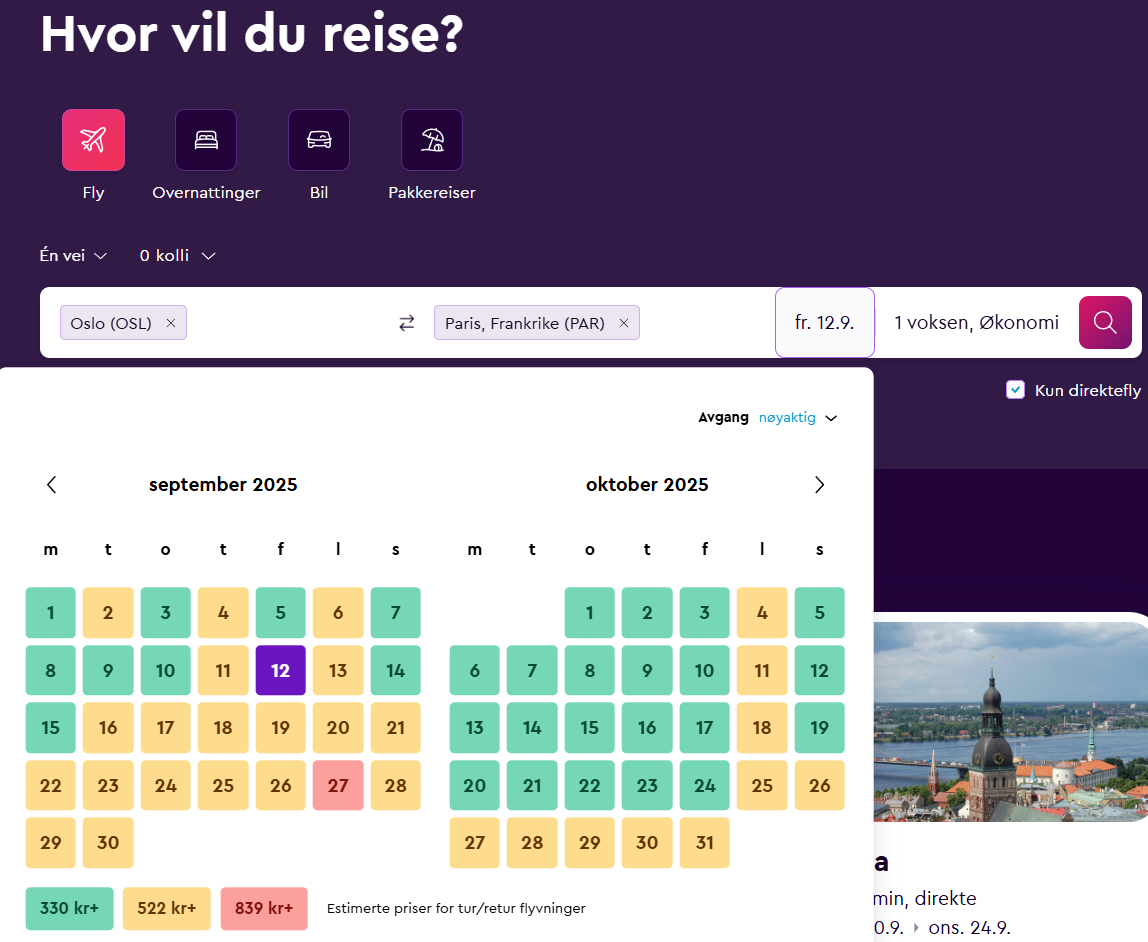Viewport: 1148px width, 942px height.
Task: Select 27 September red priced date
Action: 338,785
